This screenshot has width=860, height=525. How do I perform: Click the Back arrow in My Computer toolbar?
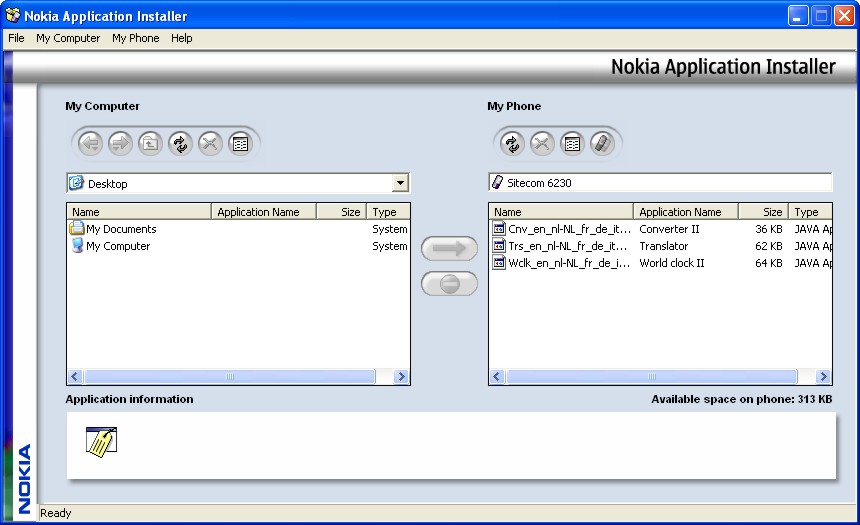tap(90, 144)
